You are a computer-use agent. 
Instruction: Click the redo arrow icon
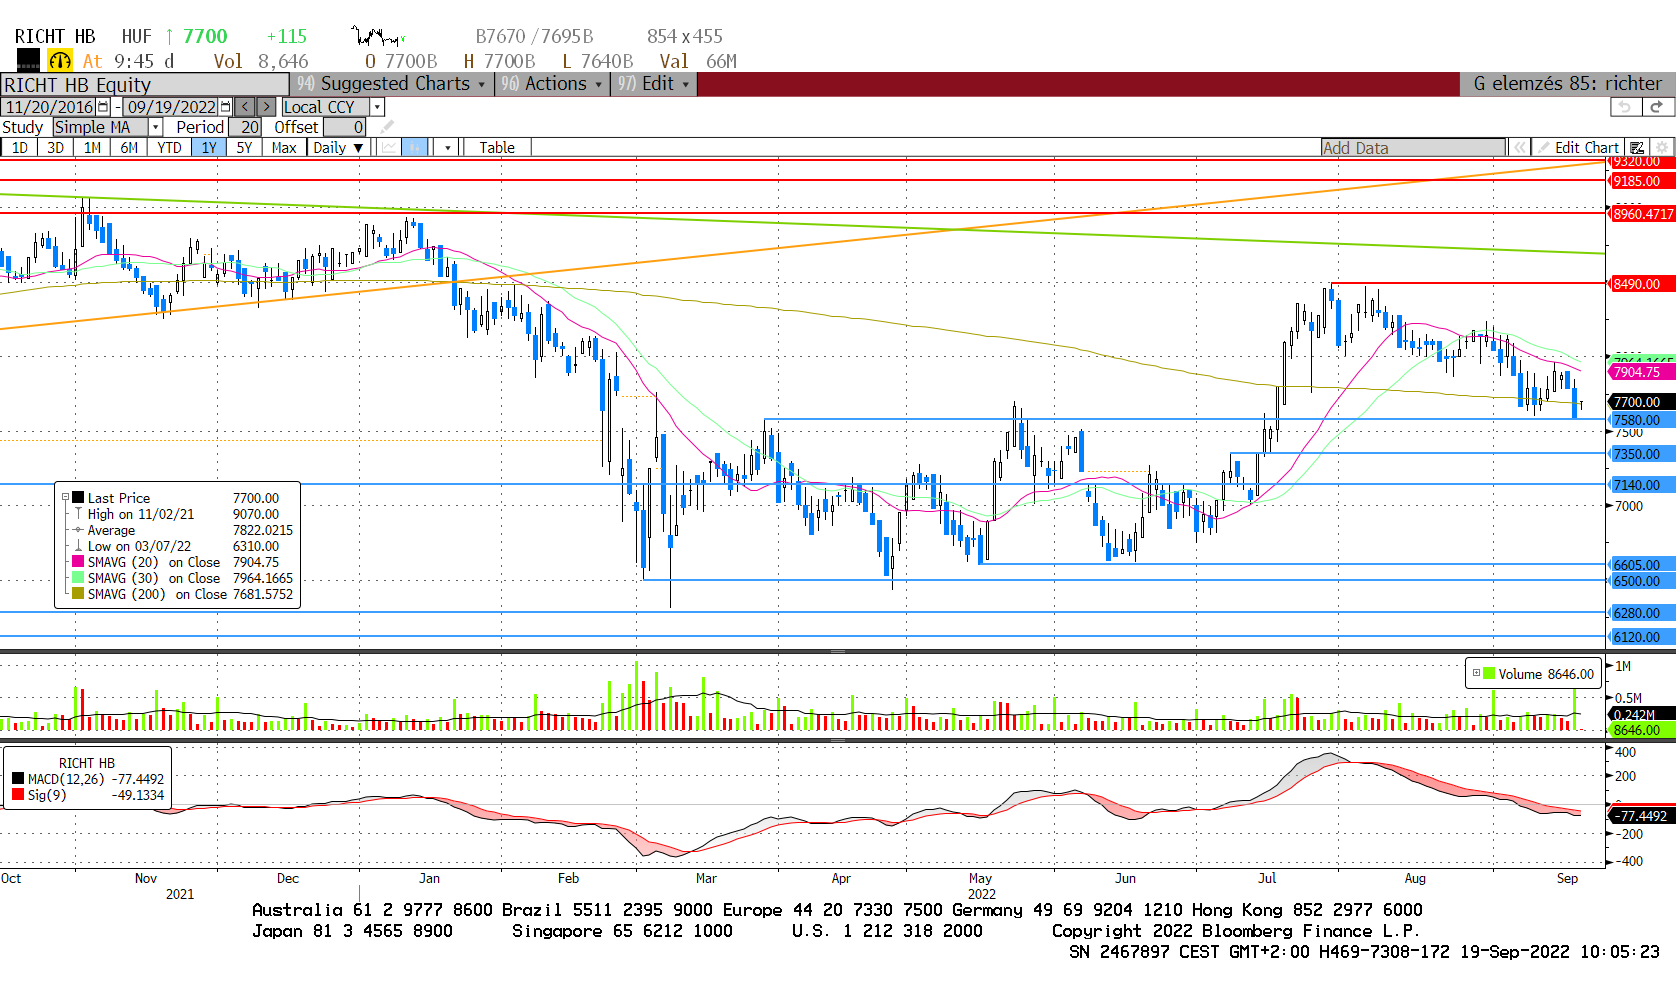click(x=1657, y=107)
